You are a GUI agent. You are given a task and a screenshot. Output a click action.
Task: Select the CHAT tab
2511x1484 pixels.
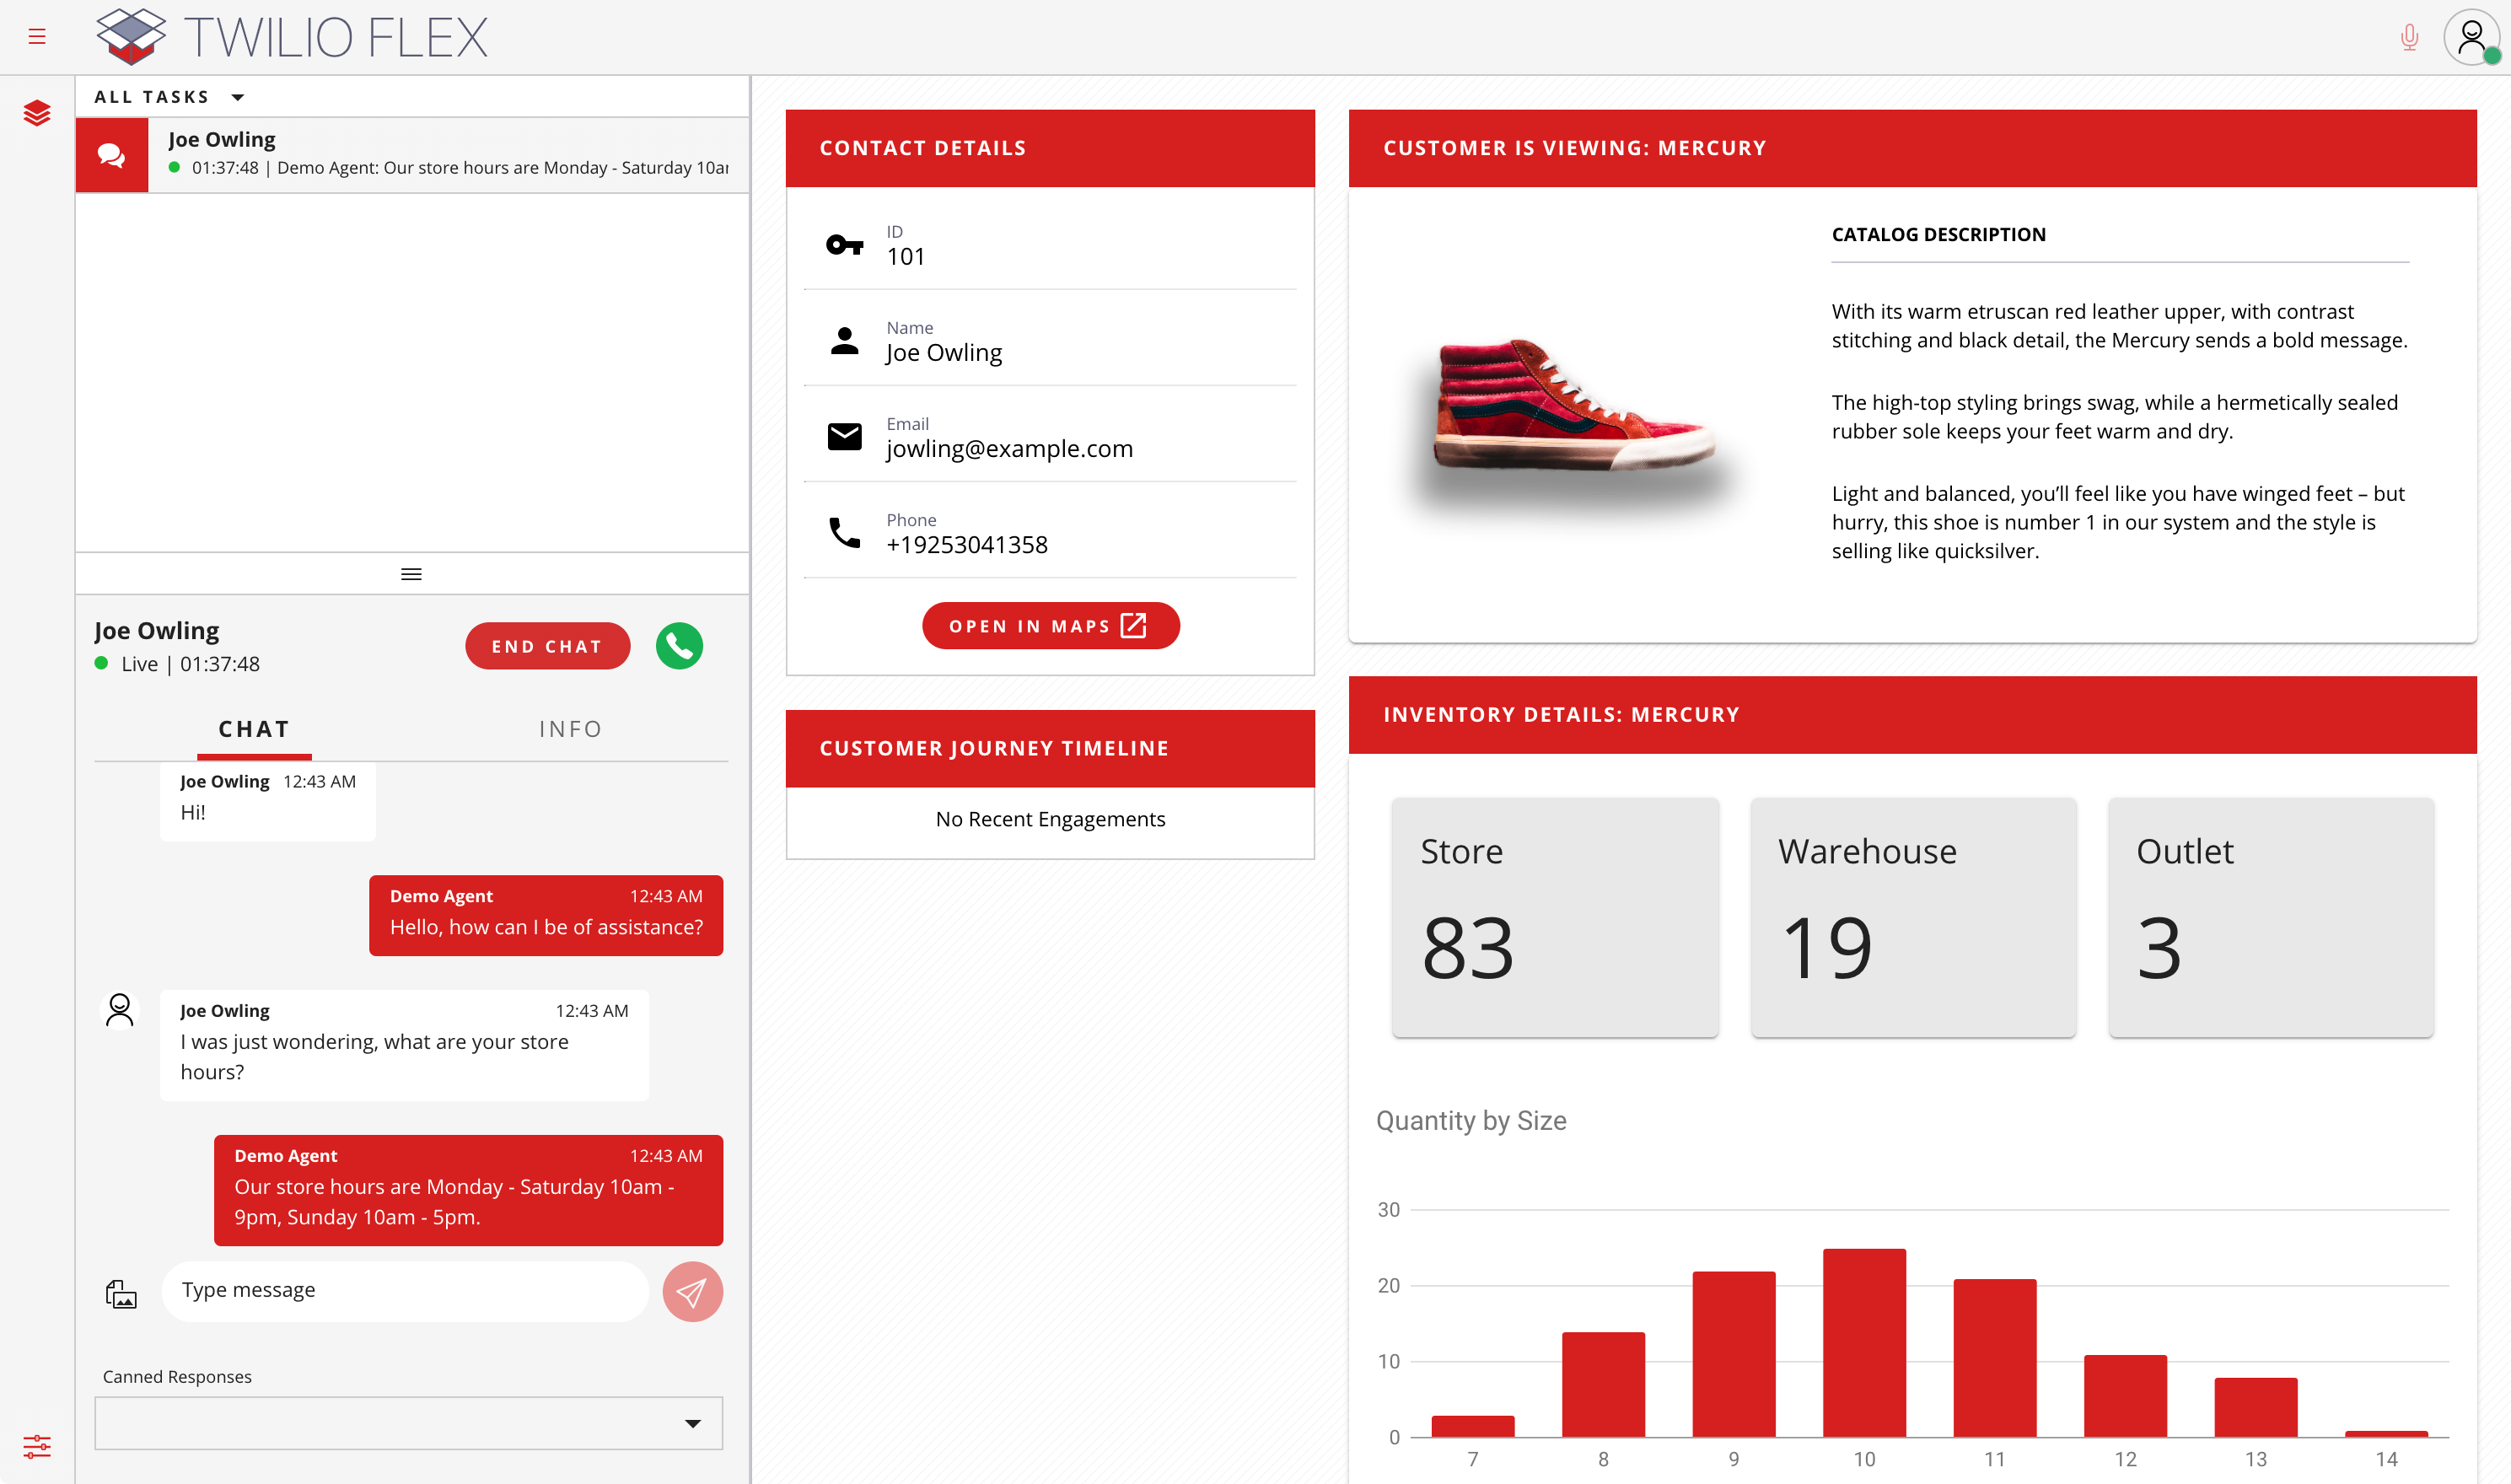254,729
